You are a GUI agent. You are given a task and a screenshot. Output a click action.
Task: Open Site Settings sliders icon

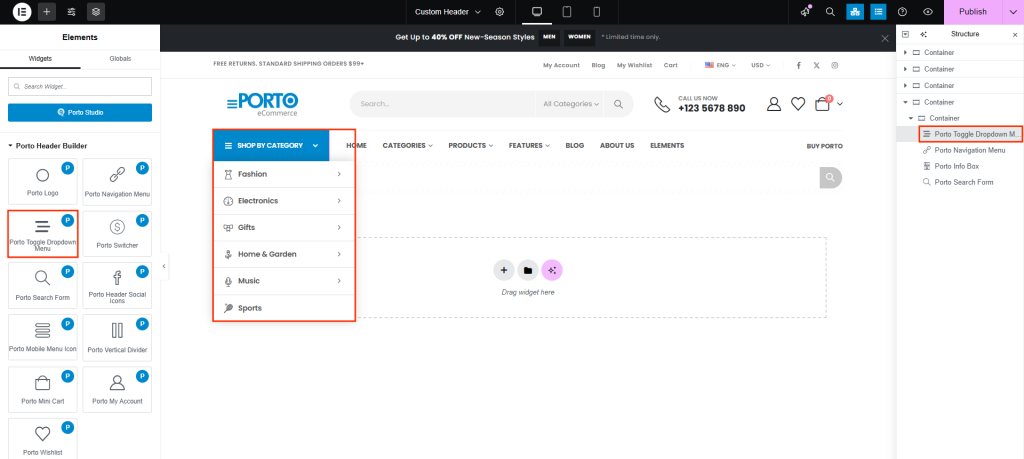click(71, 12)
